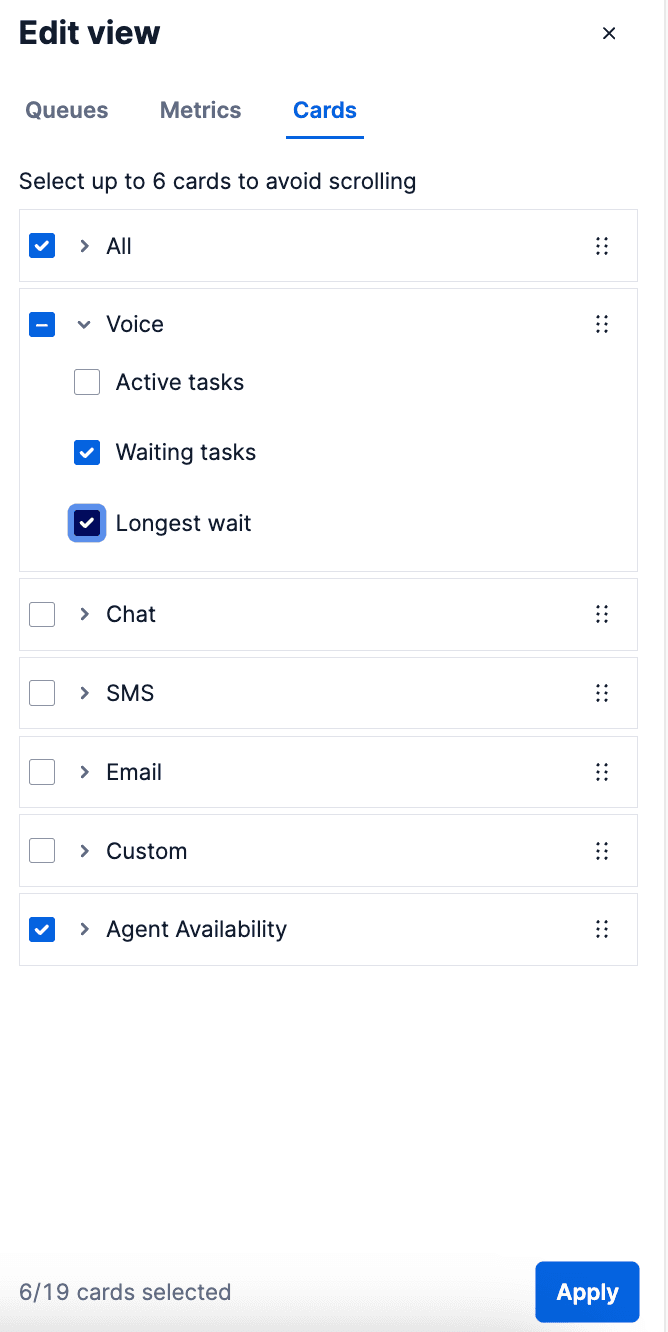Screen dimensions: 668x1332
Task: Grab the drag handle for Chat
Action: point(602,614)
